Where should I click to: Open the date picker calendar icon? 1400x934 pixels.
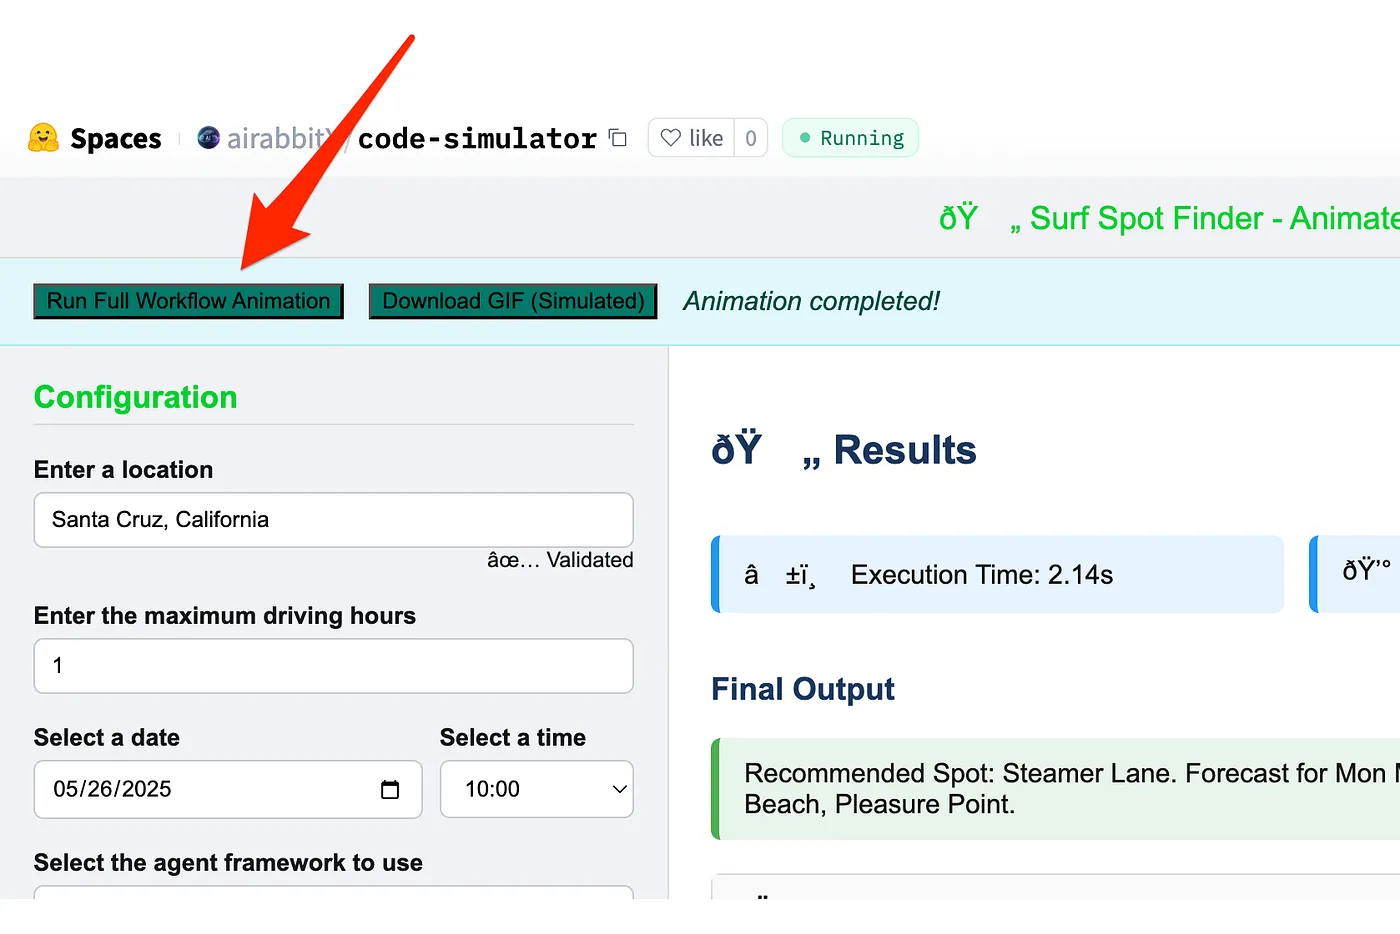390,789
